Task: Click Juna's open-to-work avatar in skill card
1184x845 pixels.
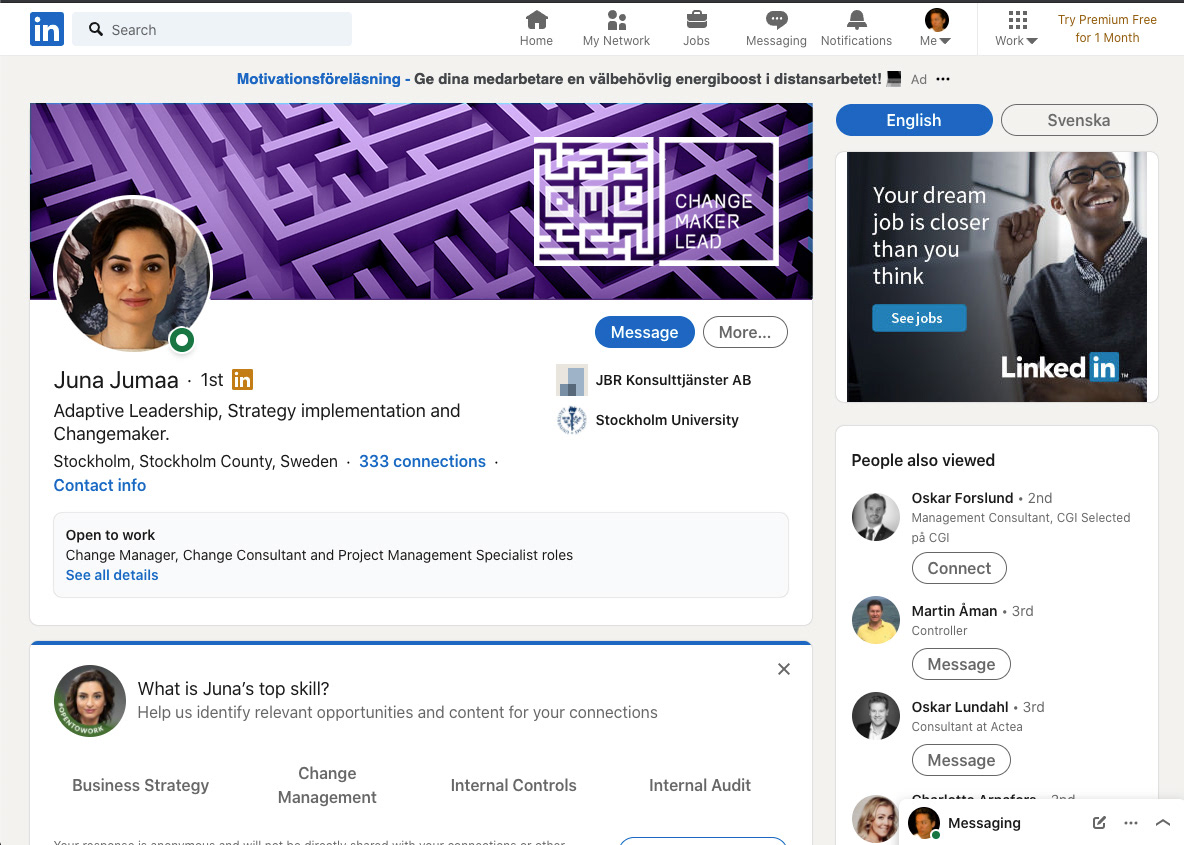Action: [90, 701]
